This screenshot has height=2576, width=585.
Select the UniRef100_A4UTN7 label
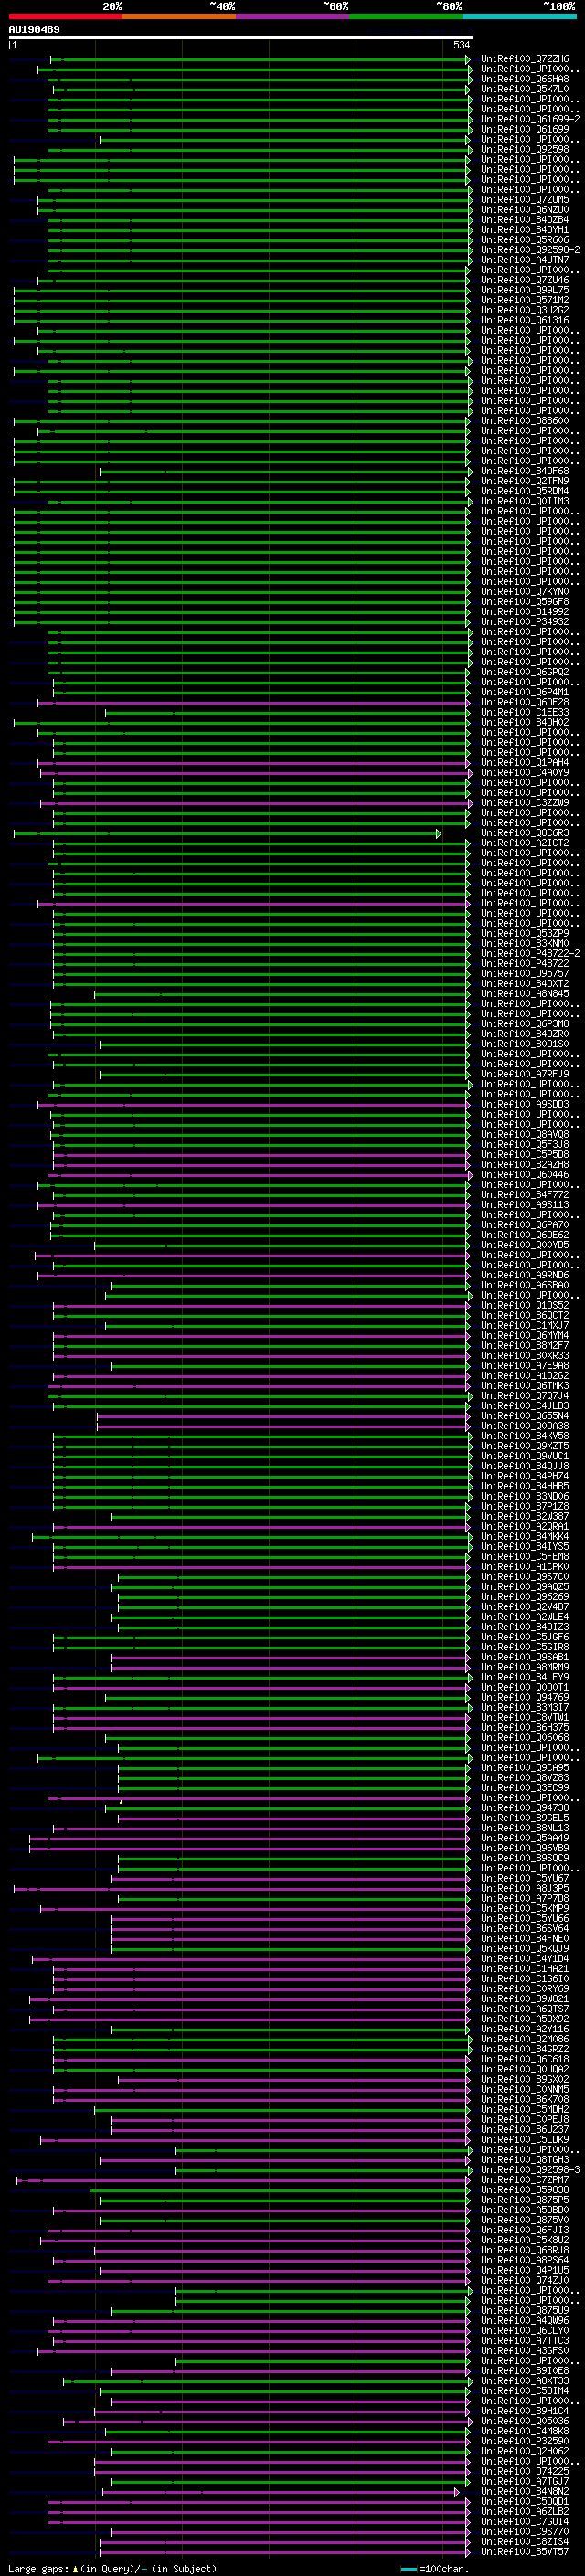(524, 260)
